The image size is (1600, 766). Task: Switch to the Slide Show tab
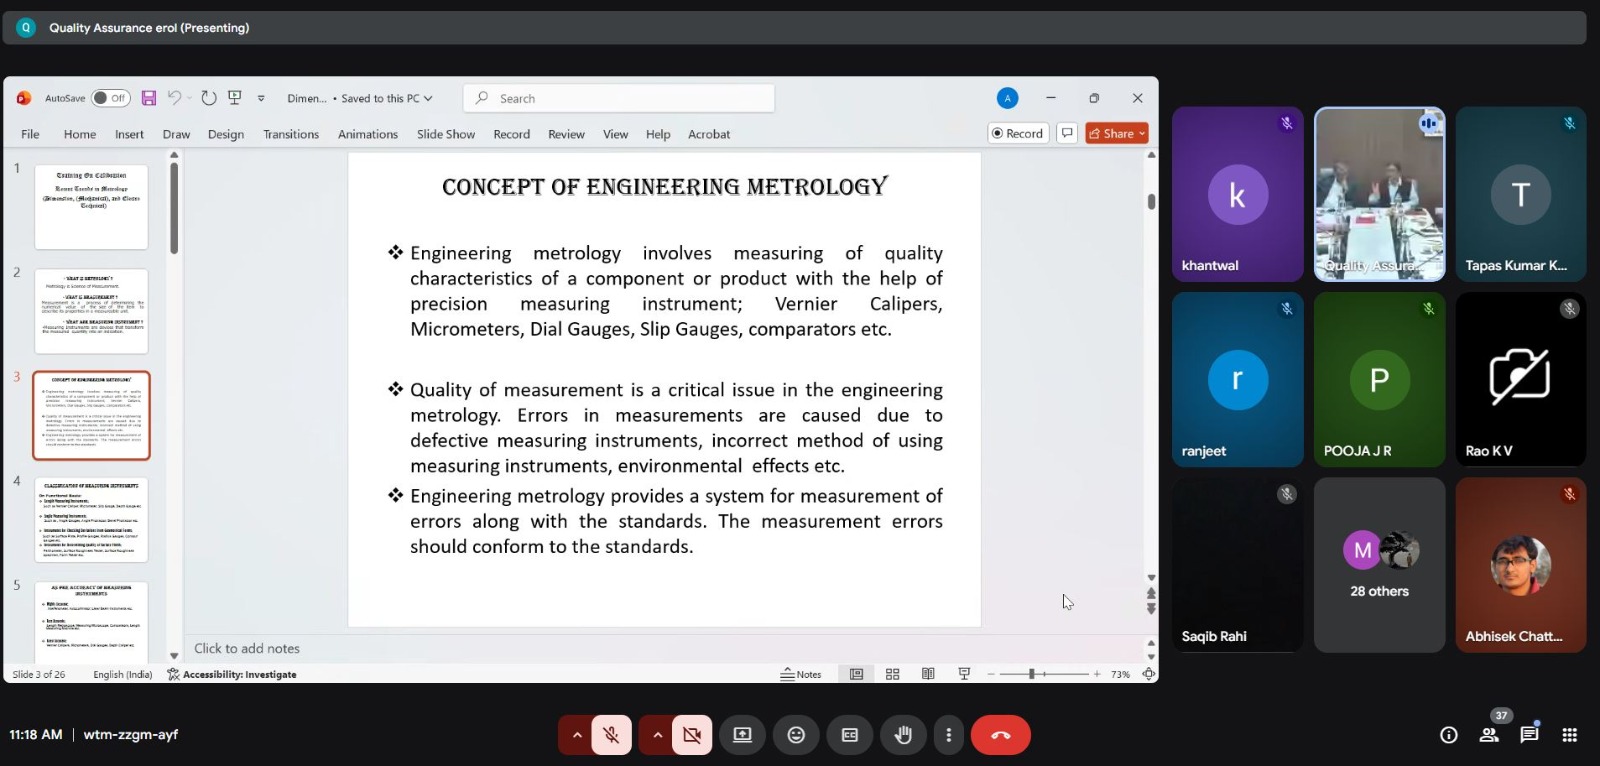pos(445,134)
